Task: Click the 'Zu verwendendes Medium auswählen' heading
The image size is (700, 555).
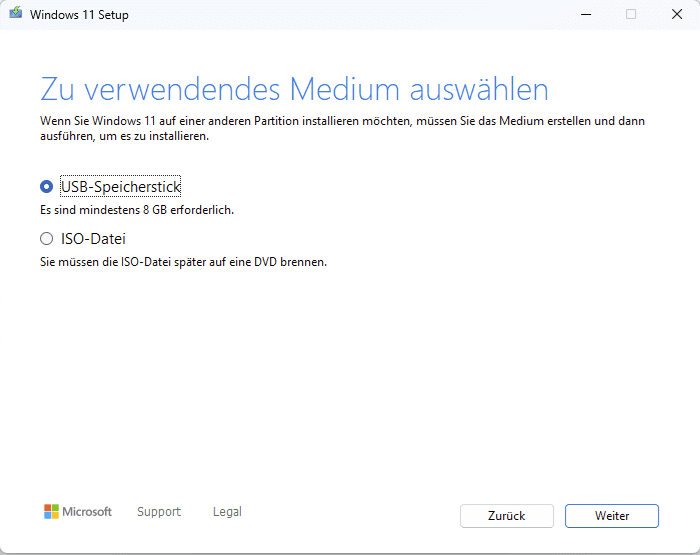Action: pos(294,89)
